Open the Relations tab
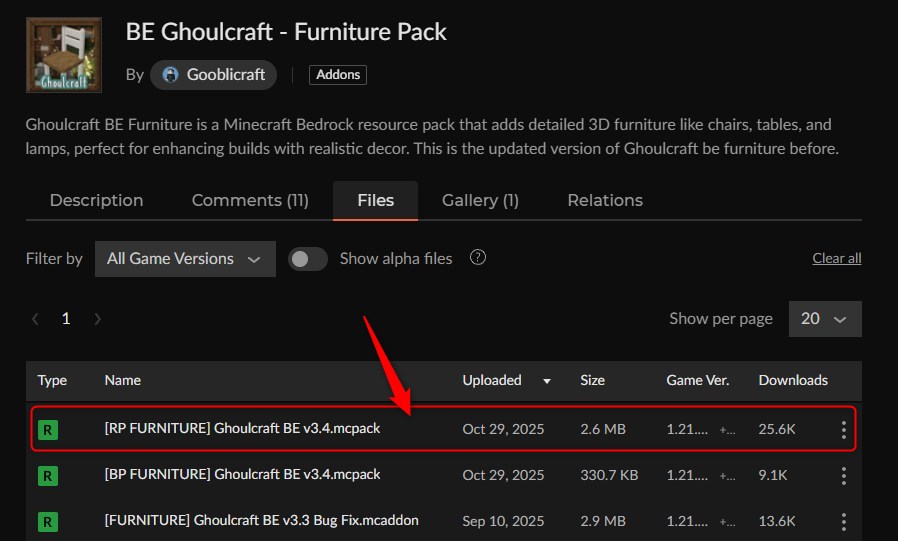 tap(605, 200)
